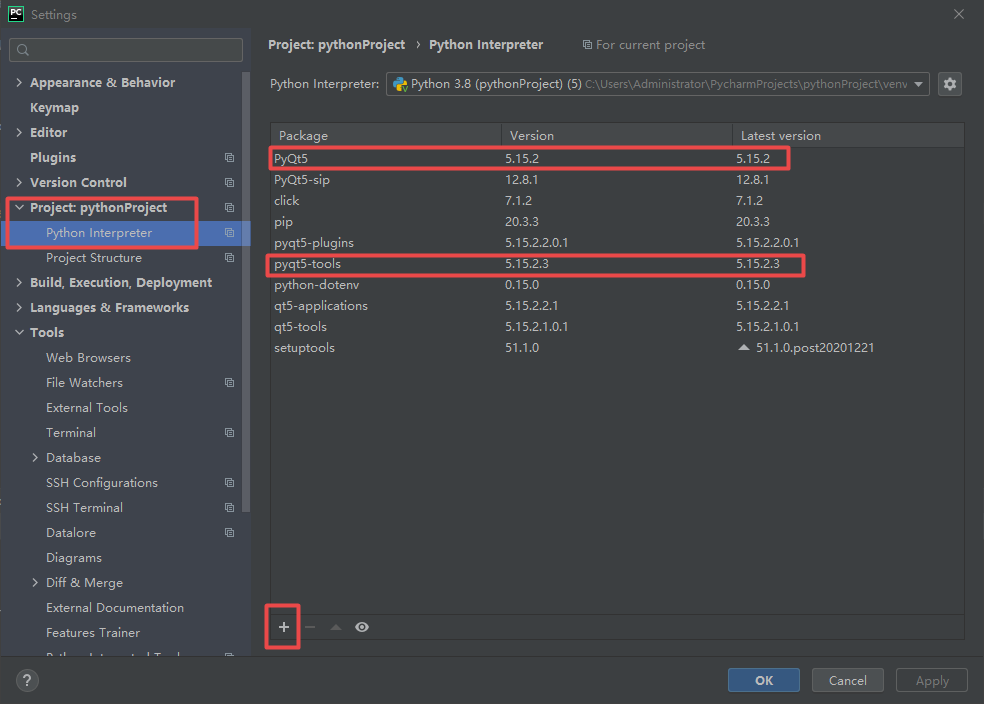
Task: Expand the Appearance & Behavior section
Action: [x=17, y=82]
